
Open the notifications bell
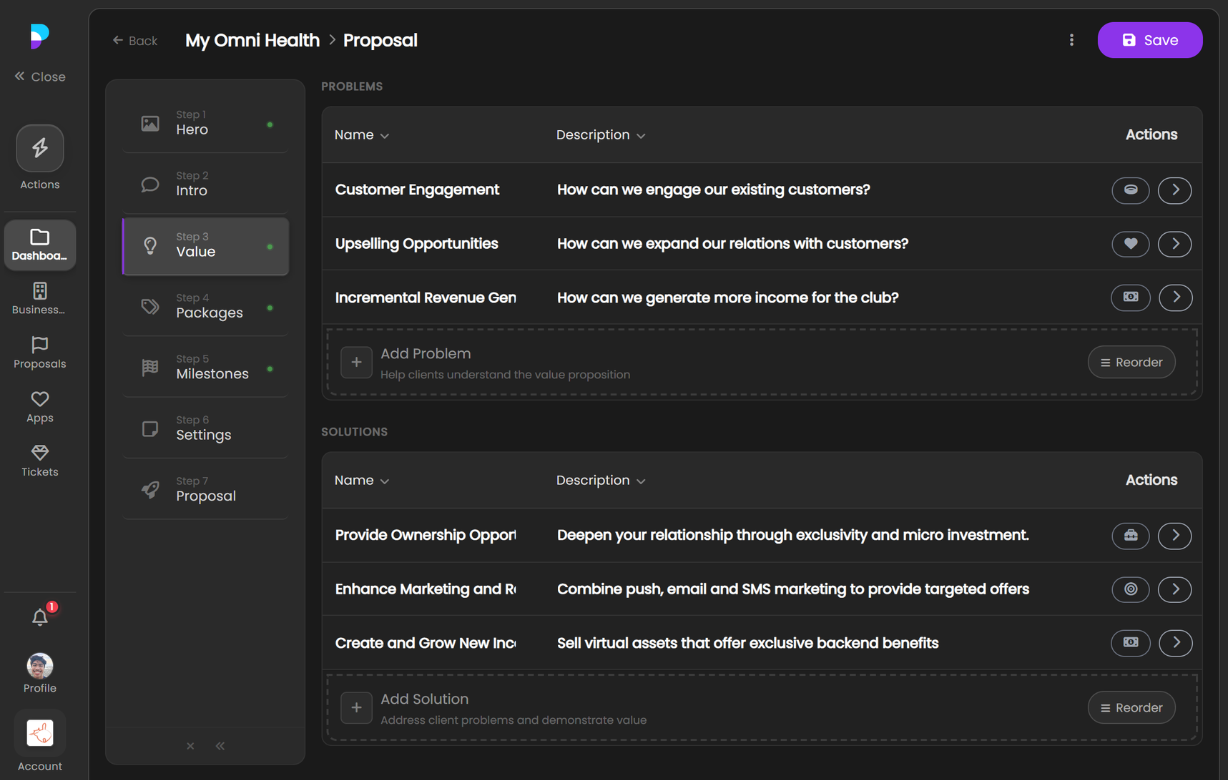[40, 617]
